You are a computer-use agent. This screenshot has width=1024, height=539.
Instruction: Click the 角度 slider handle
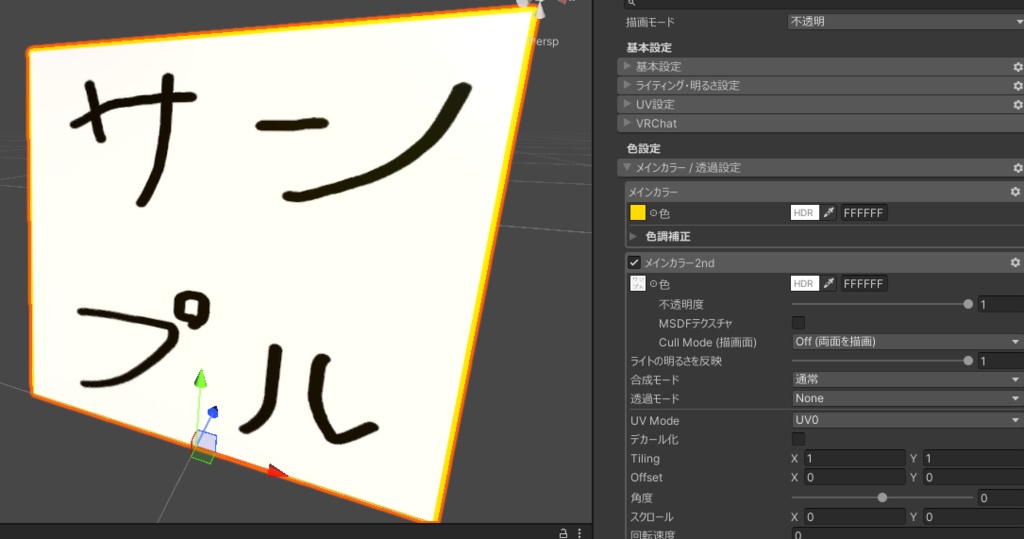pyautogui.click(x=882, y=498)
